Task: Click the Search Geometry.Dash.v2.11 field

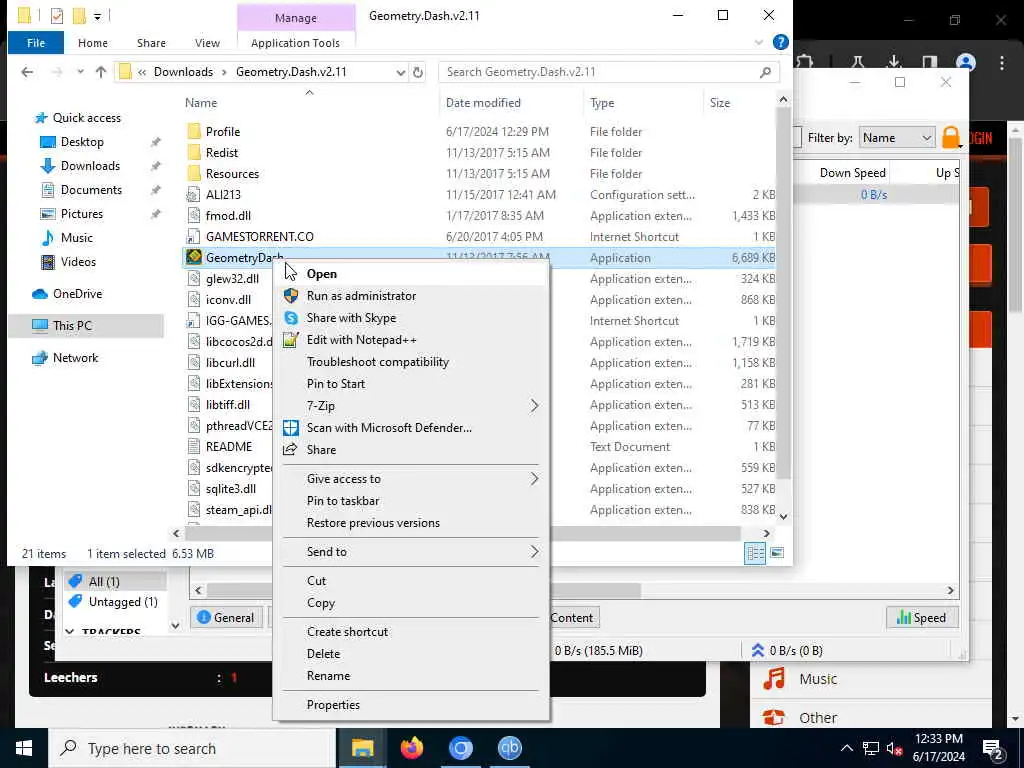Action: pos(609,72)
